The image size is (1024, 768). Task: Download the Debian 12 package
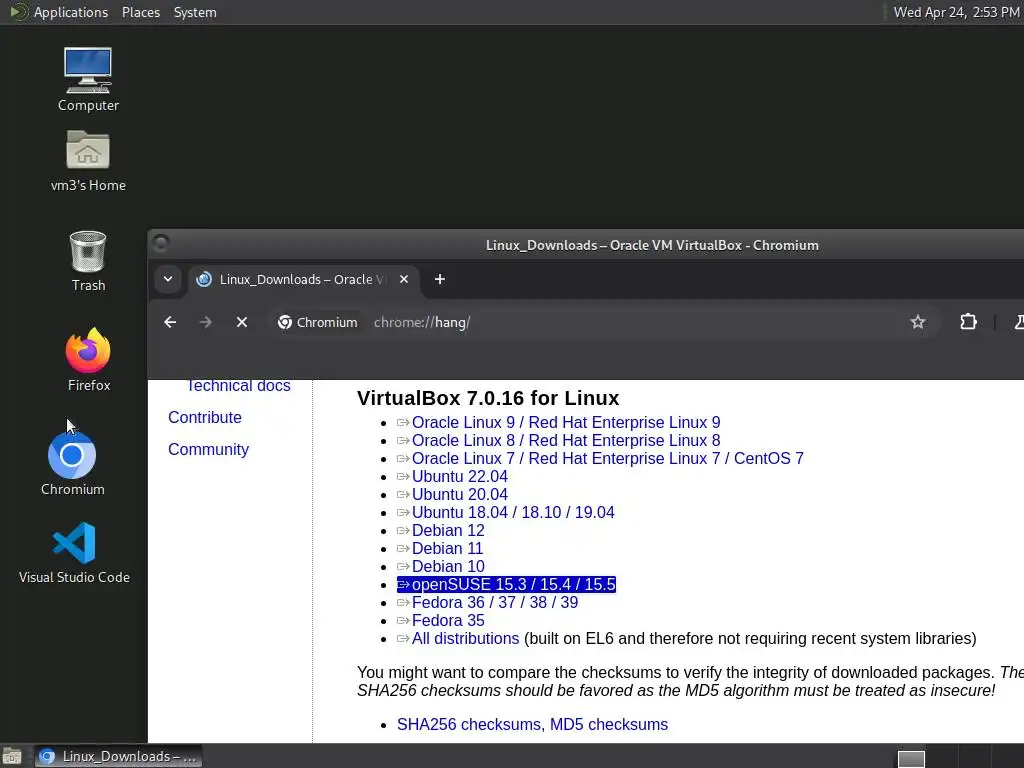[448, 530]
